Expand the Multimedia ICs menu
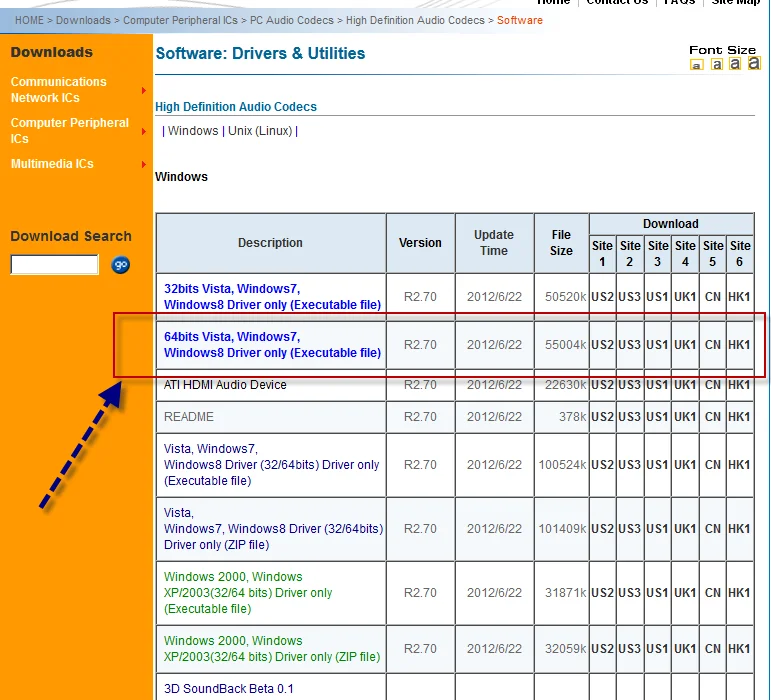The width and height of the screenshot is (771, 700). pyautogui.click(x=52, y=164)
